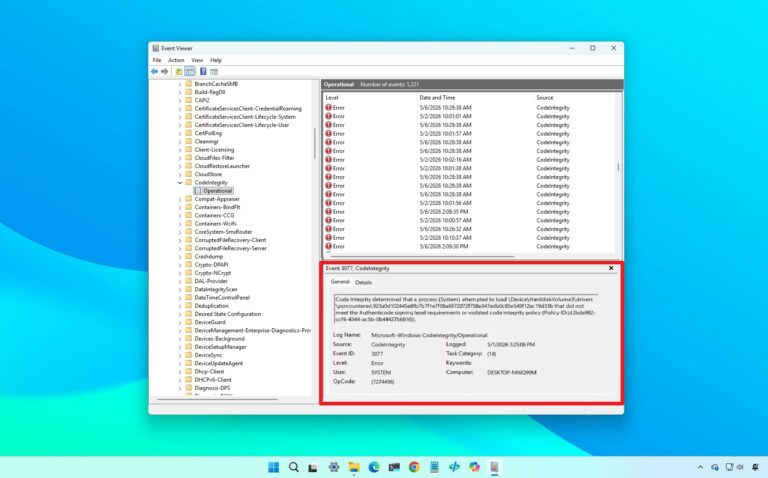Expand the Compat-Appraiser folder

point(180,199)
